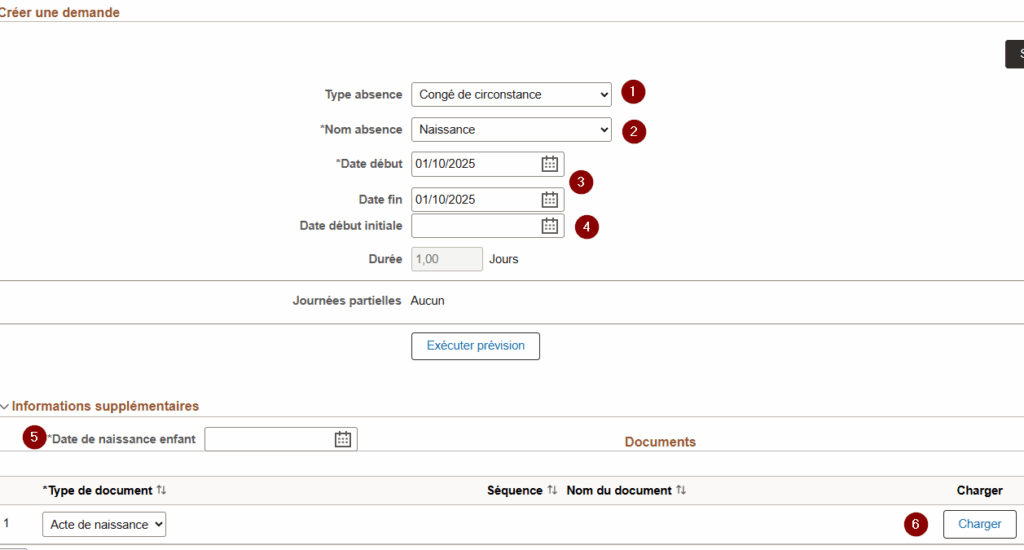Open the Date début initiale calendar icon

coord(549,226)
